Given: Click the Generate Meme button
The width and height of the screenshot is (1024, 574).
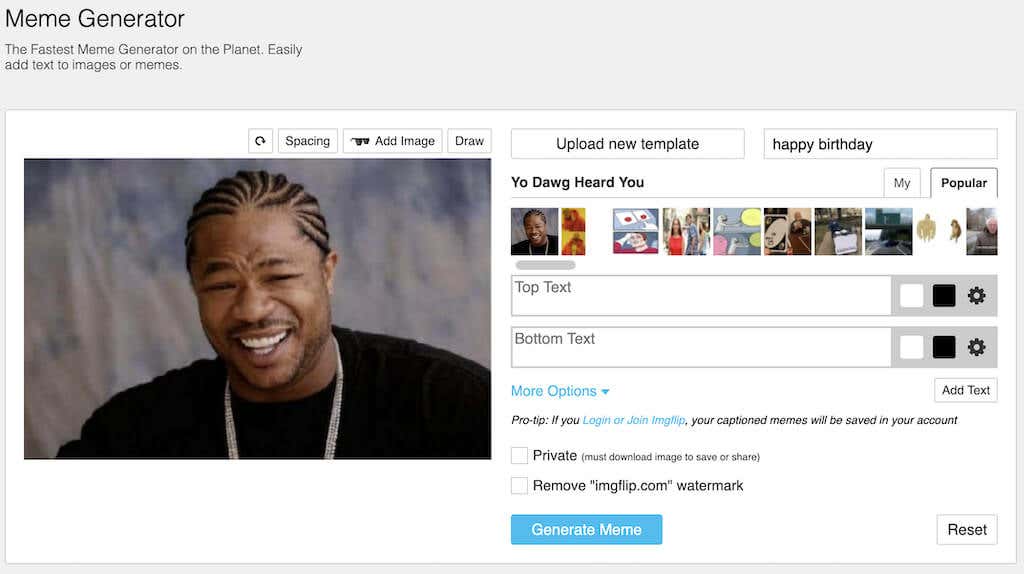Looking at the screenshot, I should [586, 530].
